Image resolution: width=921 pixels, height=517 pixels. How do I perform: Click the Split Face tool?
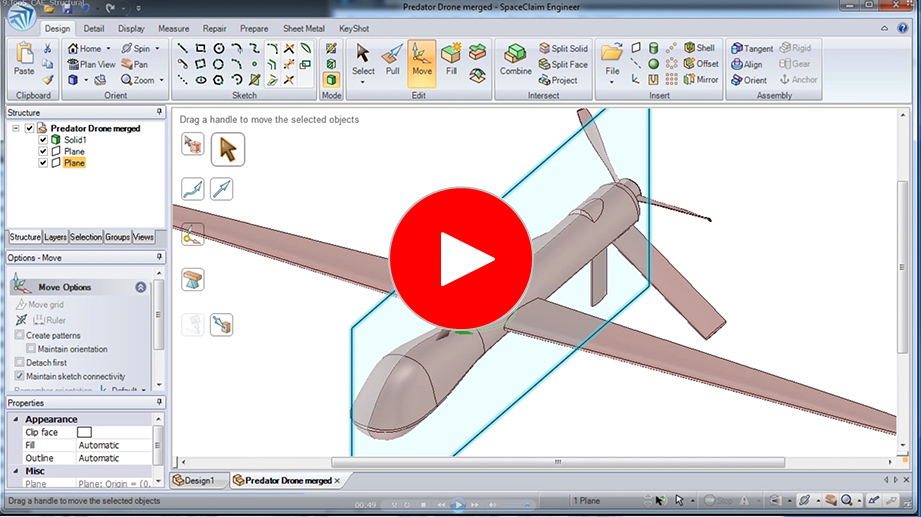[563, 64]
